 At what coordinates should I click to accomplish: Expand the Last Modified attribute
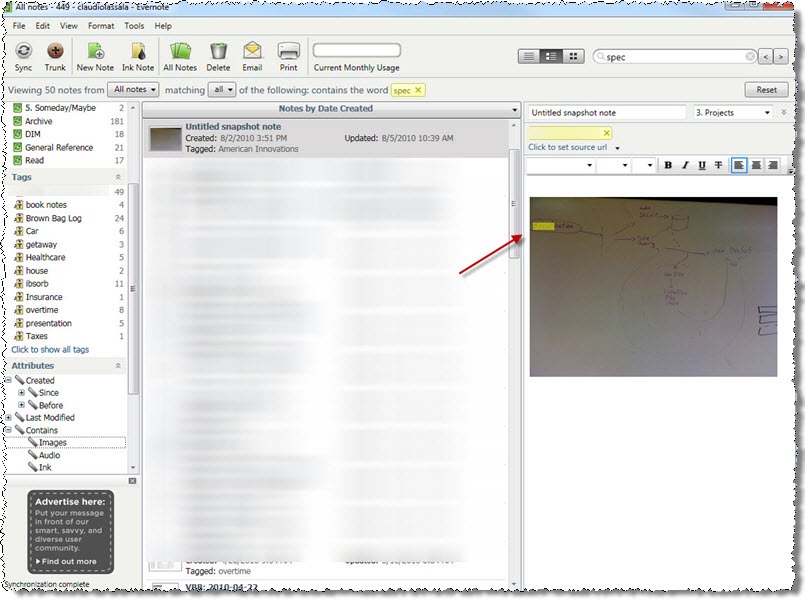click(x=9, y=418)
